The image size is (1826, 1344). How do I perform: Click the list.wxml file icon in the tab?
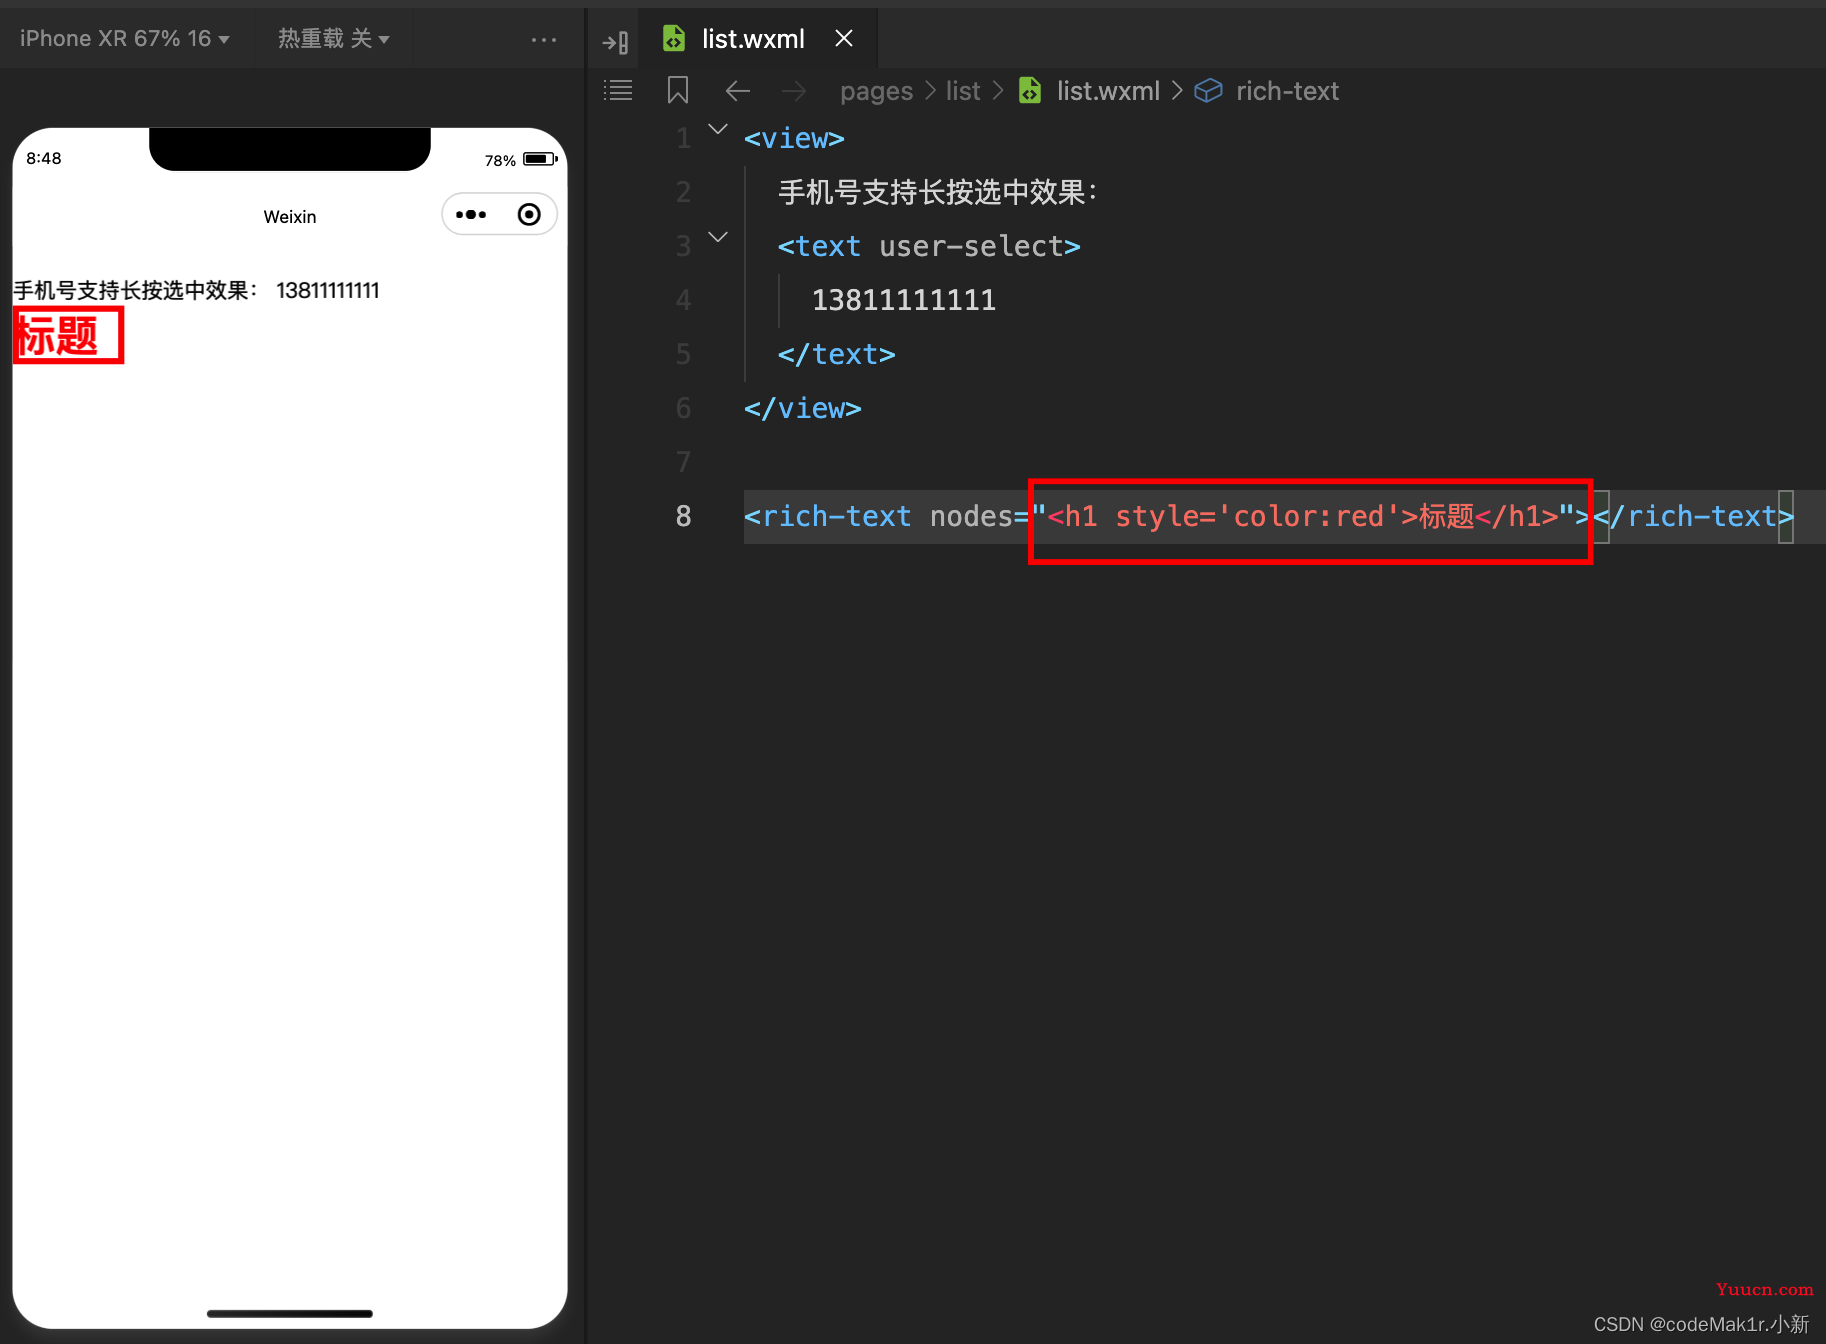tap(674, 38)
